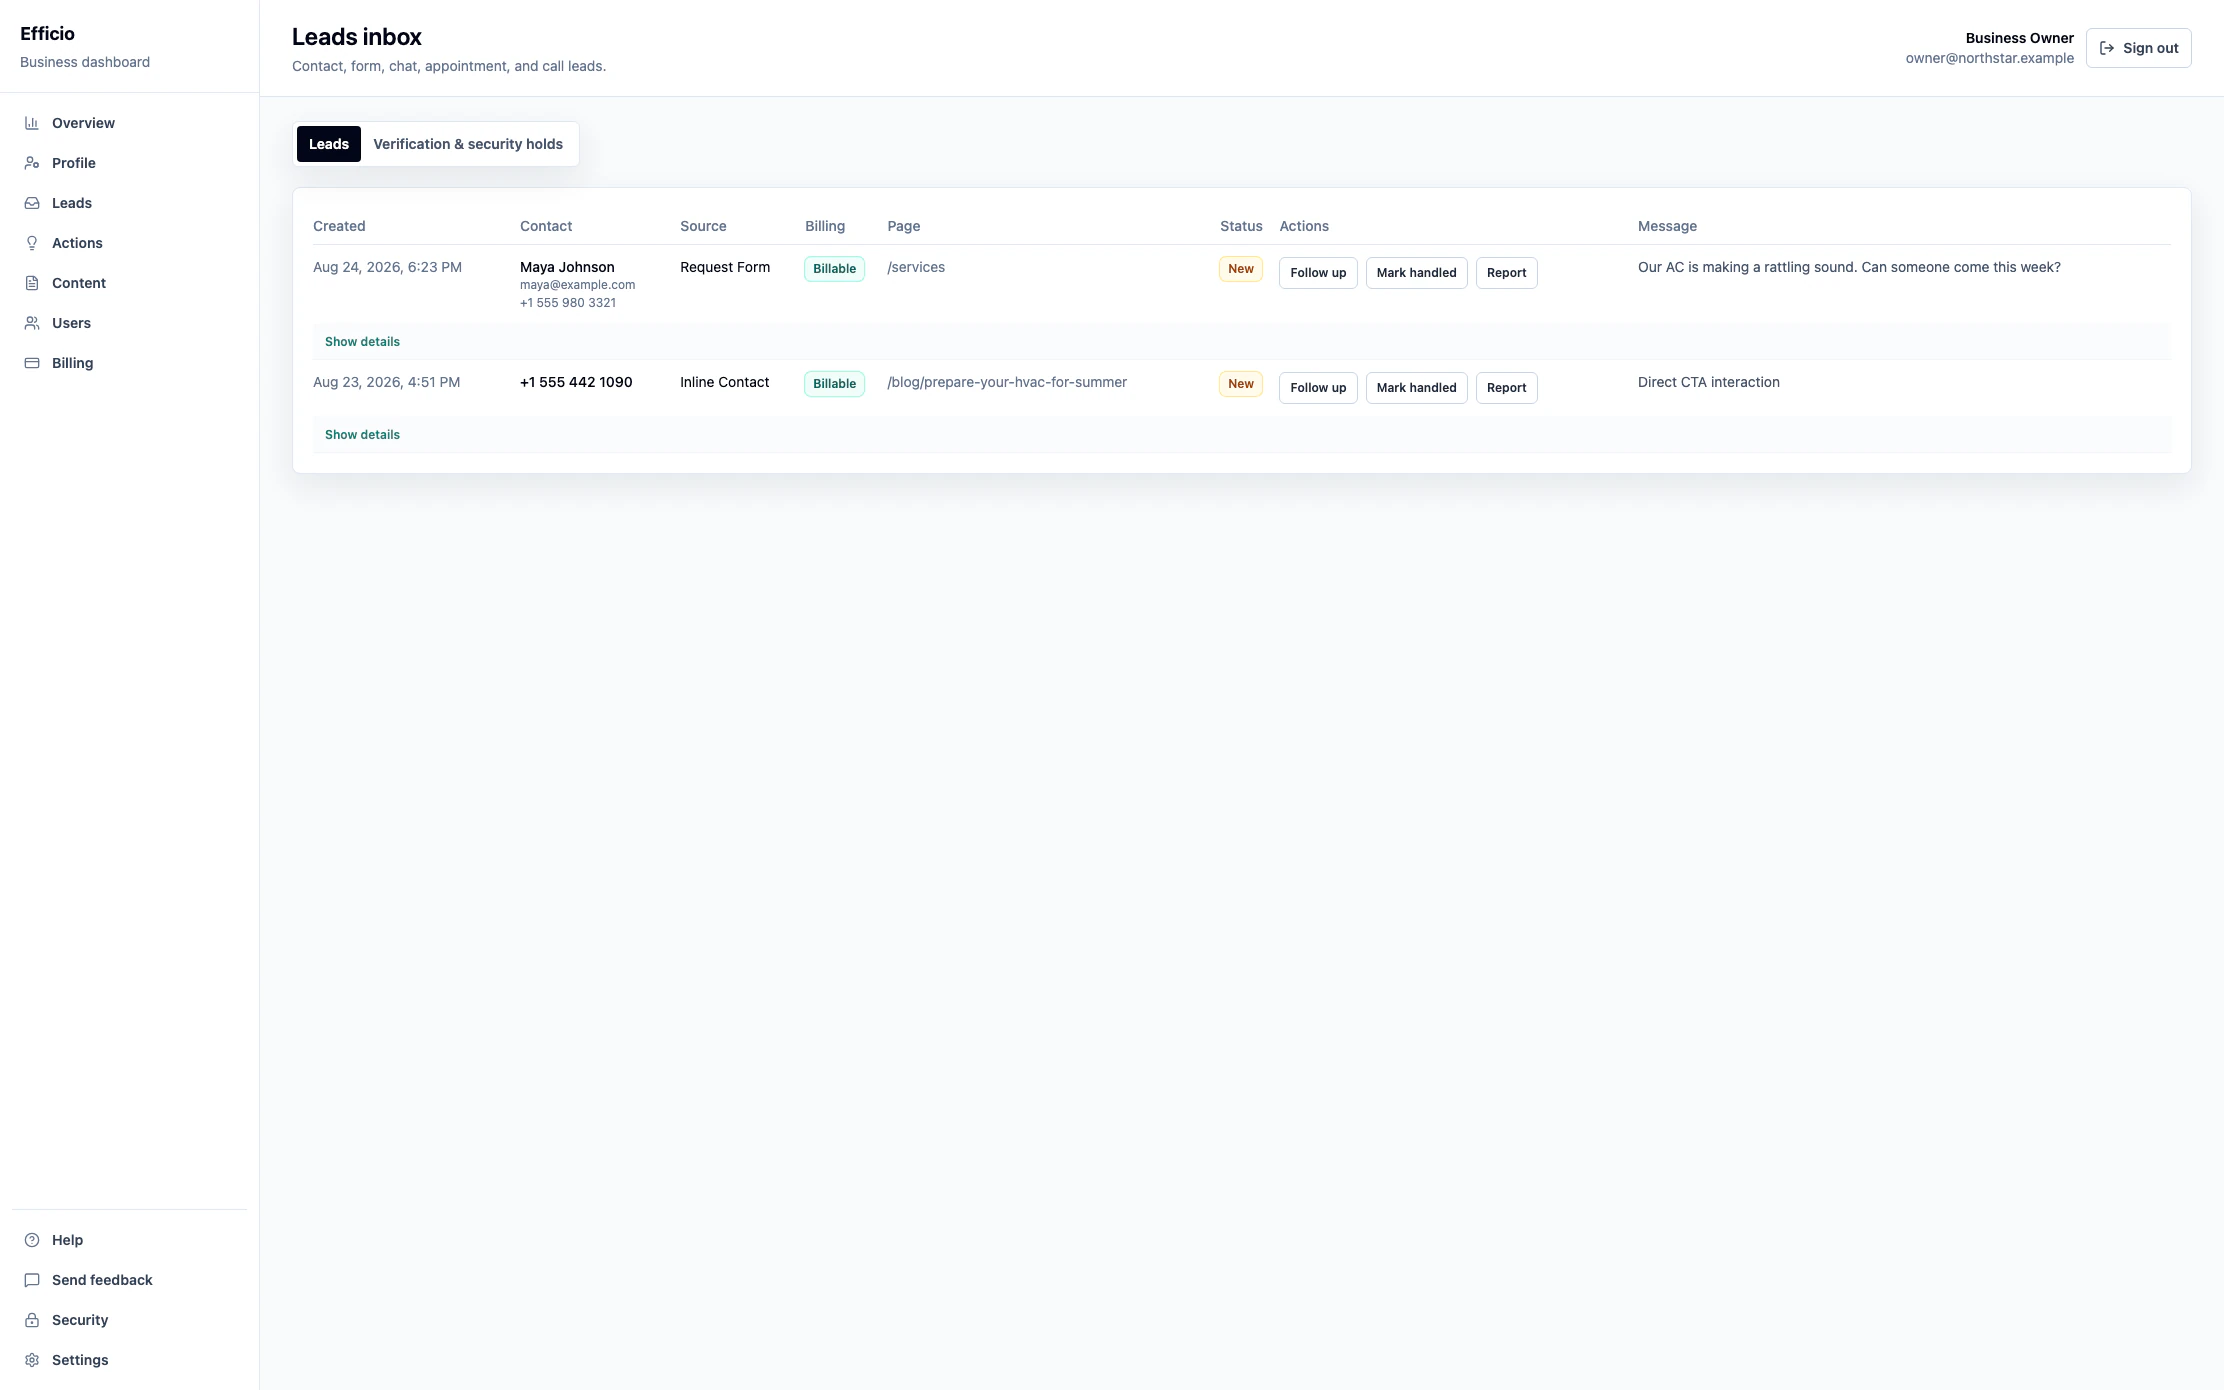Viewport: 2224px width, 1390px height.
Task: Click phone number +1 555 442 1090
Action: coord(576,382)
